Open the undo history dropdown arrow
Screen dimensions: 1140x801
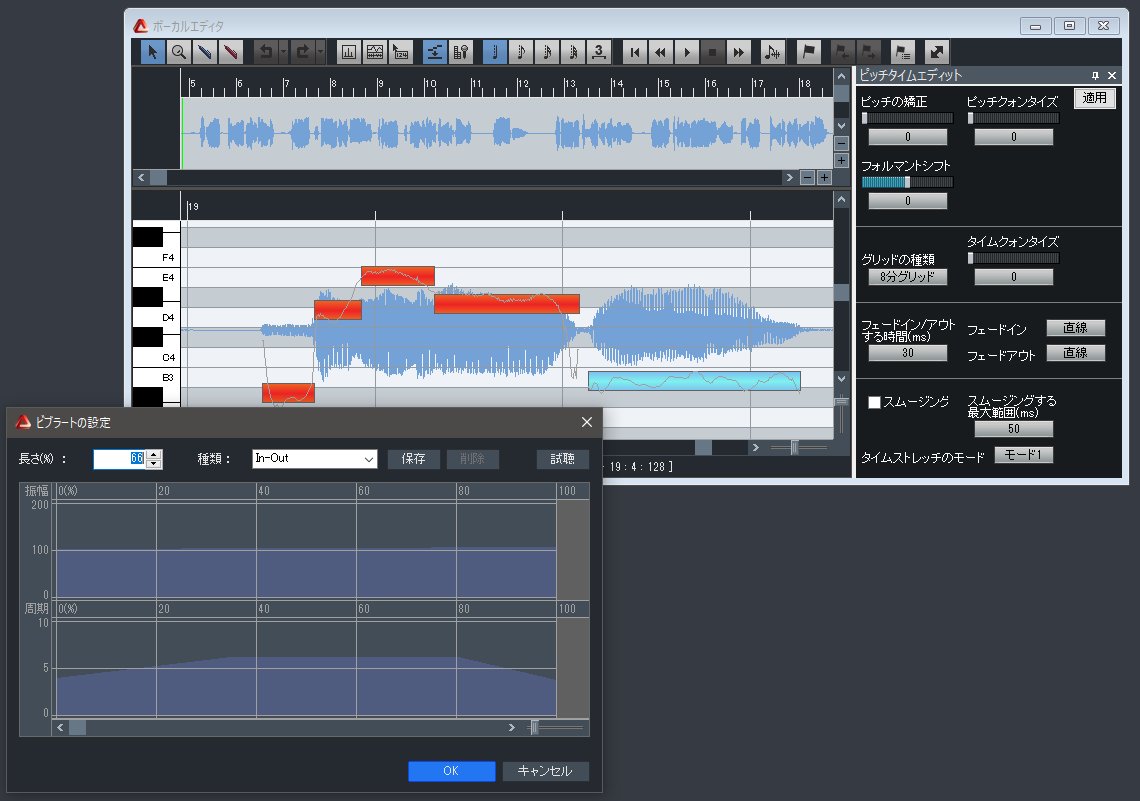click(x=283, y=52)
